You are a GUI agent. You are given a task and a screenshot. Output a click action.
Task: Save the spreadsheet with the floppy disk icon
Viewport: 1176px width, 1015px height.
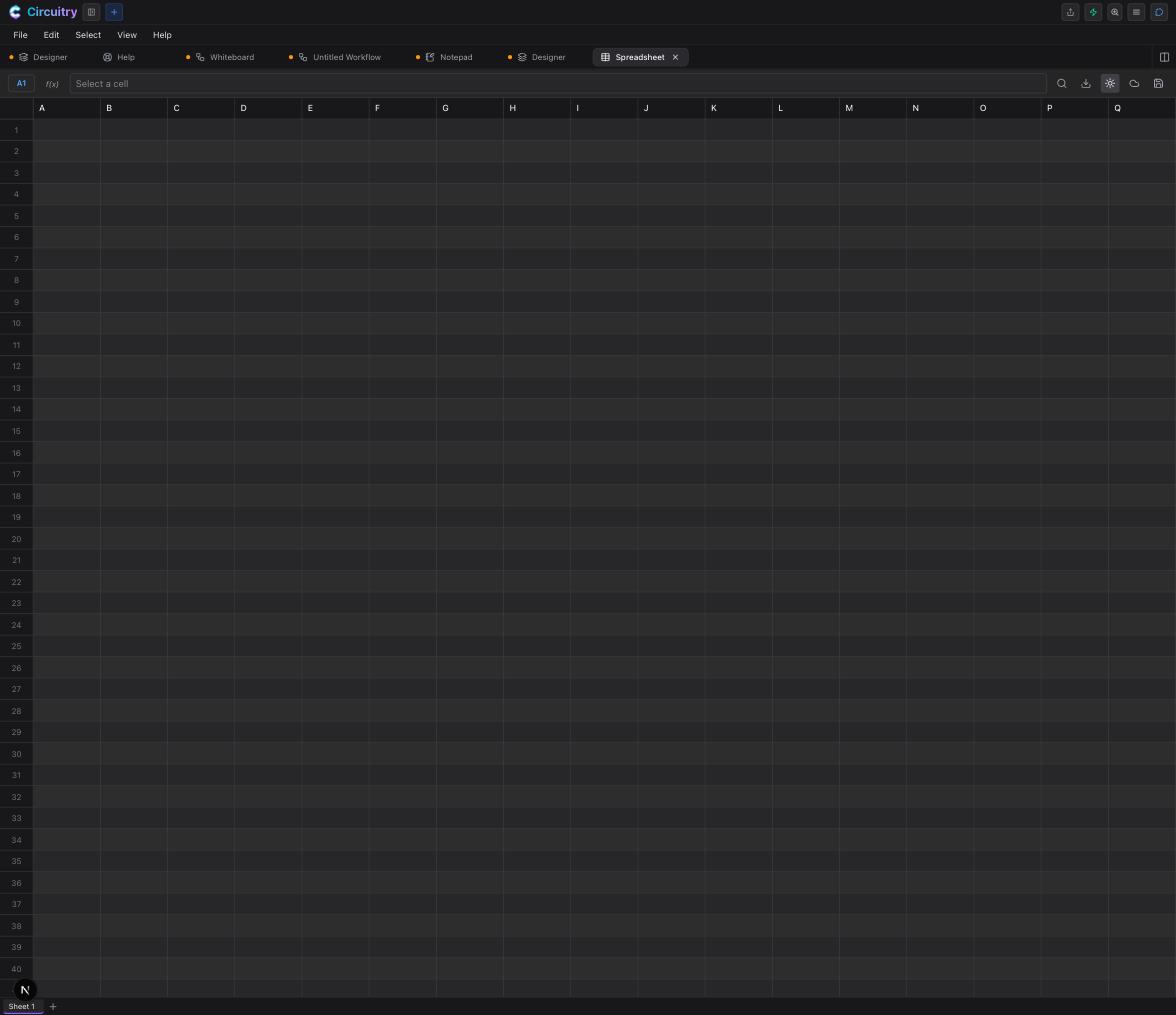1158,83
